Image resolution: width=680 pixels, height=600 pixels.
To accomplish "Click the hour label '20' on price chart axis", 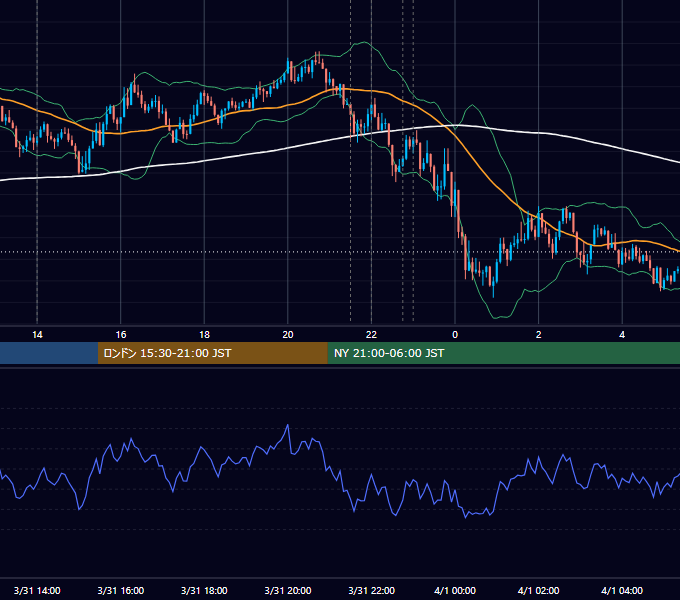I will [x=288, y=335].
